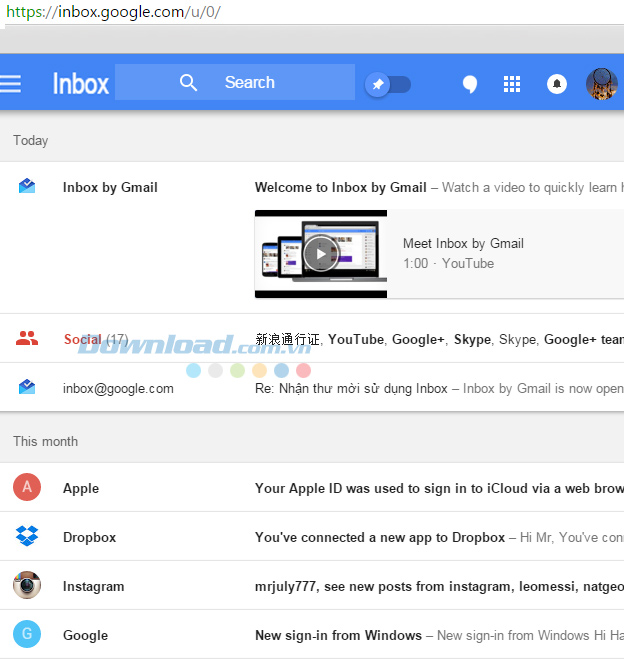Open the account profile avatar
This screenshot has height=659, width=624.
(x=602, y=84)
